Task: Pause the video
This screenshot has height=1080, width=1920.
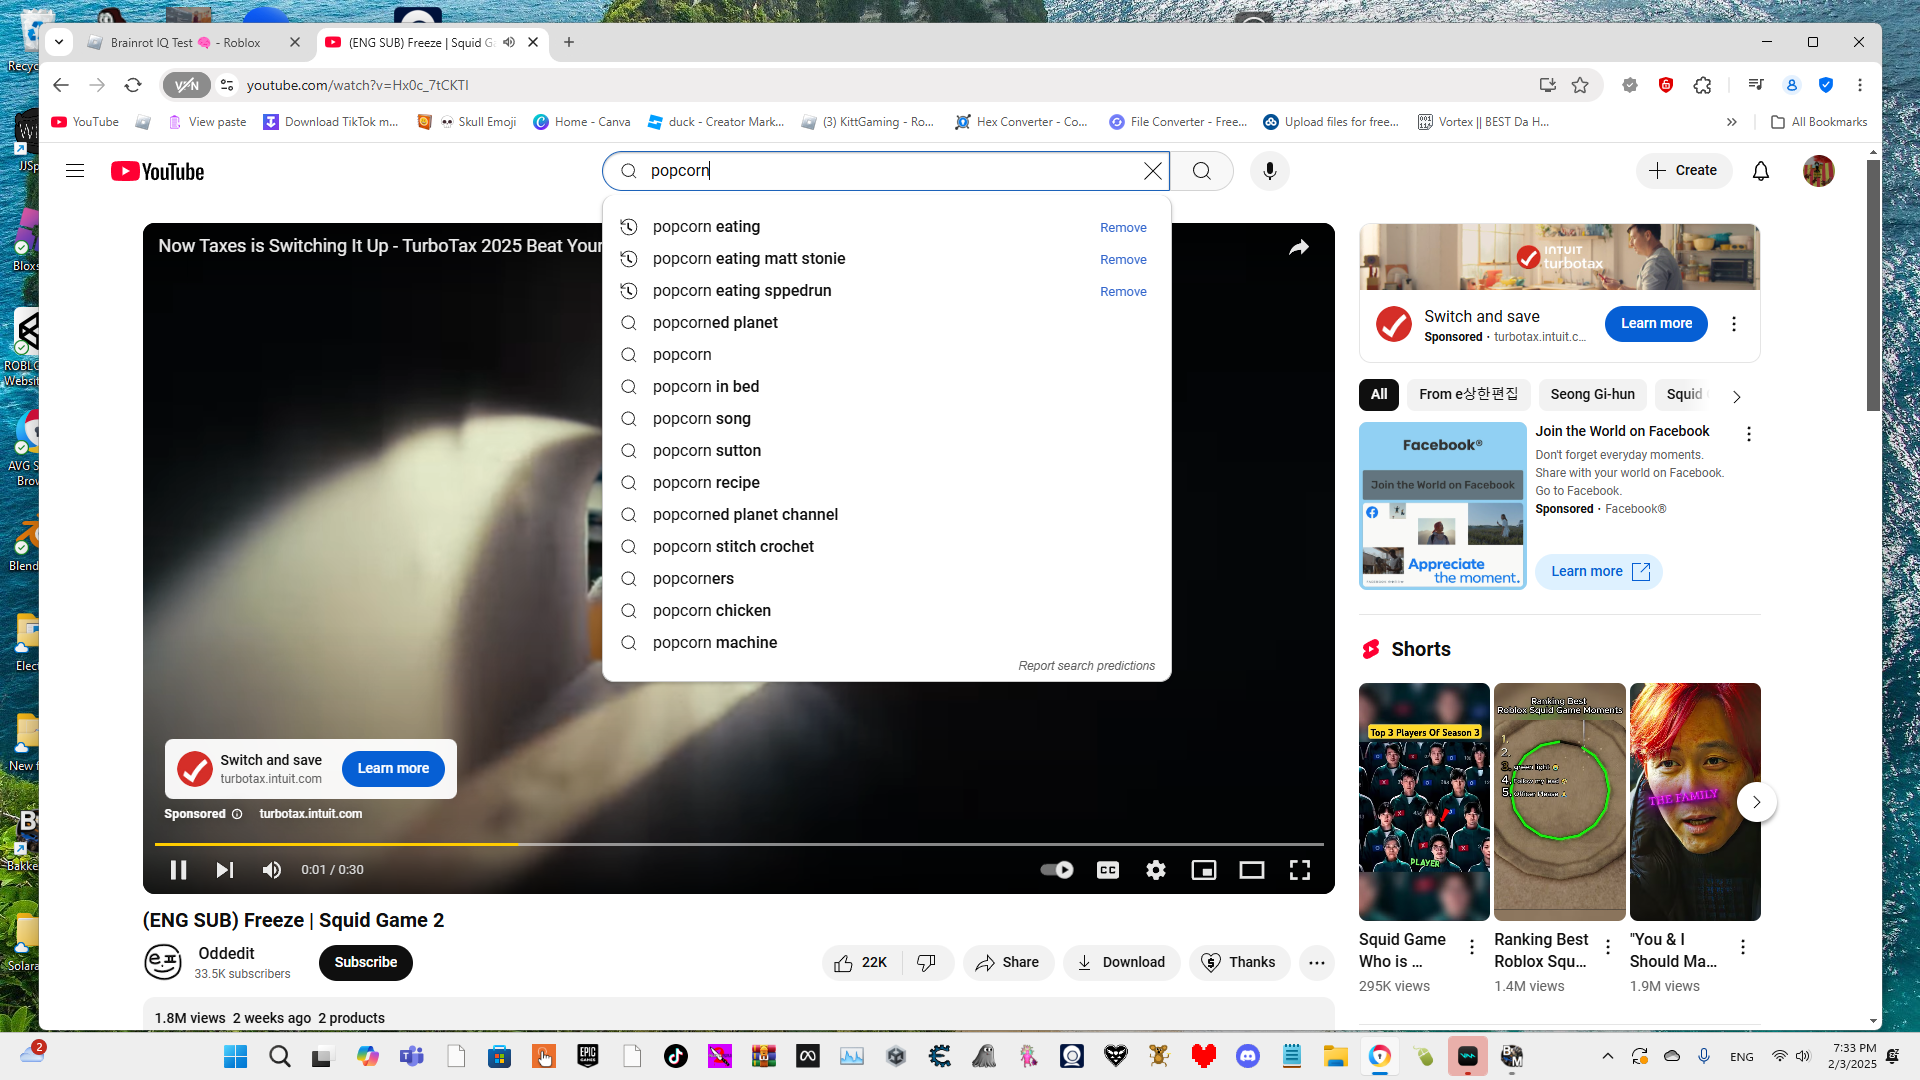Action: [x=179, y=870]
